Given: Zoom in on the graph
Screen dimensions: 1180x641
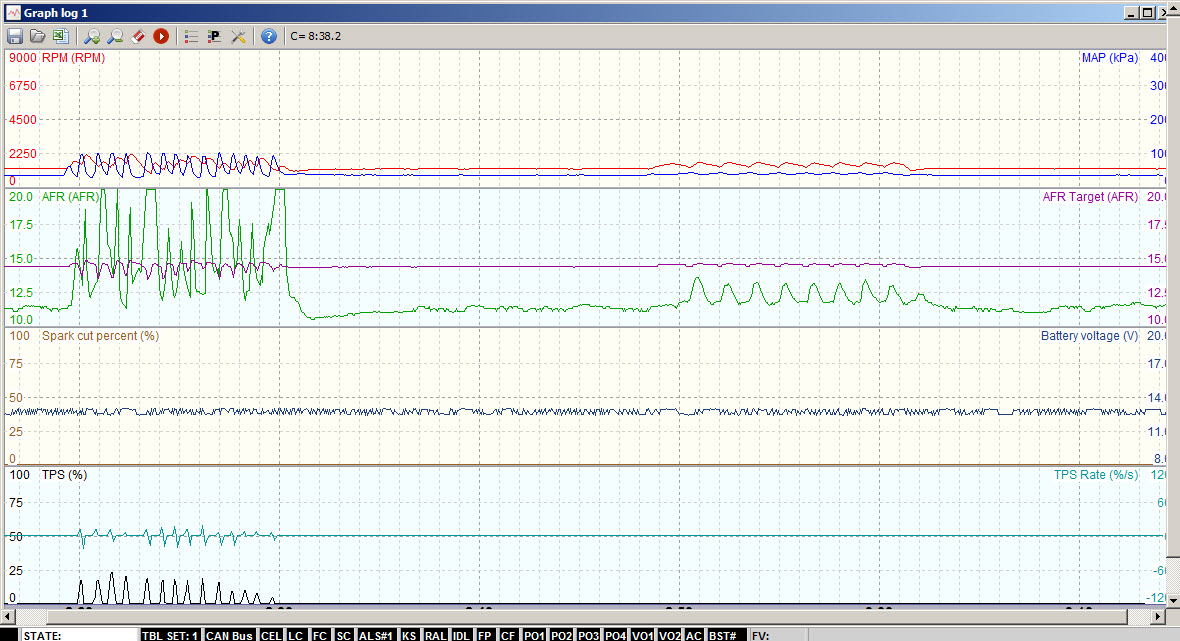Looking at the screenshot, I should point(91,36).
